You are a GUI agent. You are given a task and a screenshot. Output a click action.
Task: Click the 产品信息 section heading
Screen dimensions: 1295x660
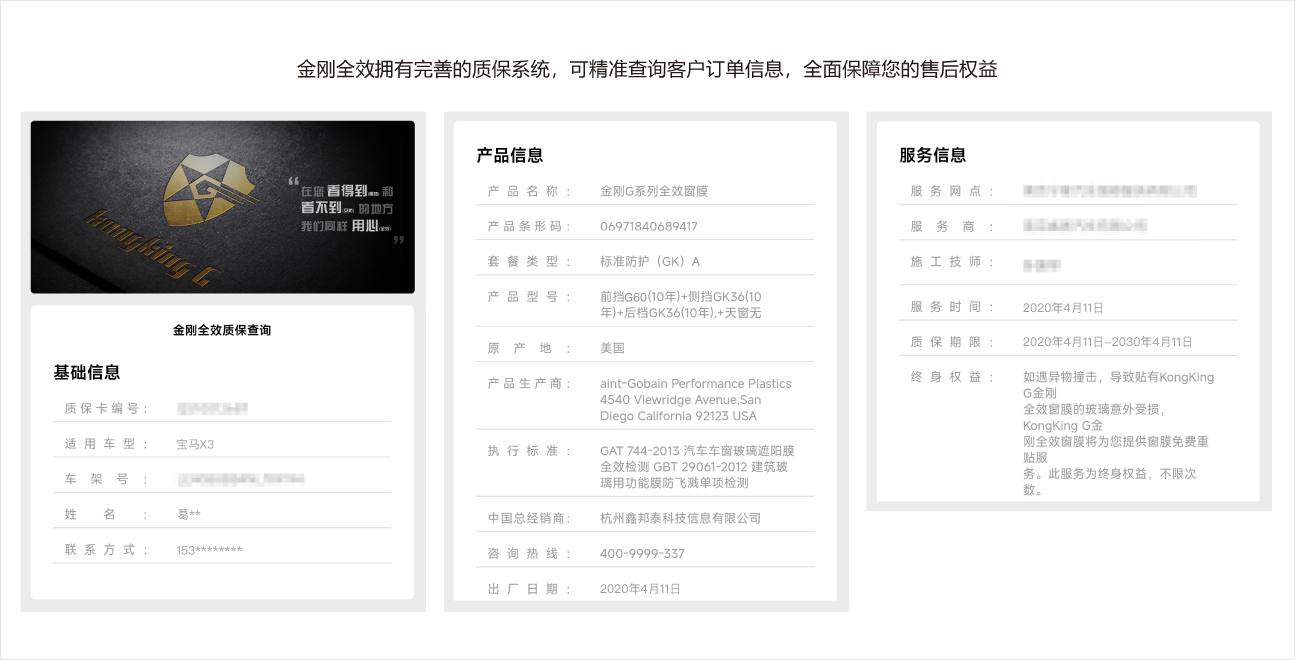click(510, 155)
